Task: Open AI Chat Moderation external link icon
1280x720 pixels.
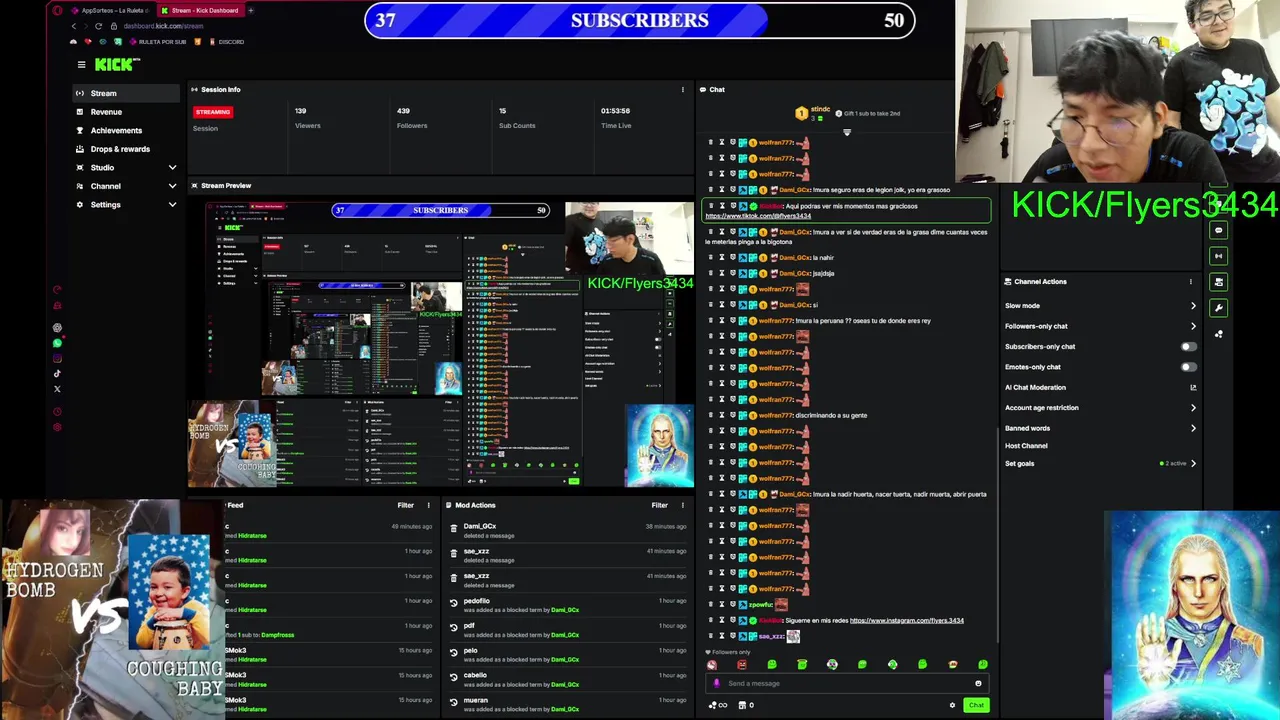Action: click(x=1193, y=388)
